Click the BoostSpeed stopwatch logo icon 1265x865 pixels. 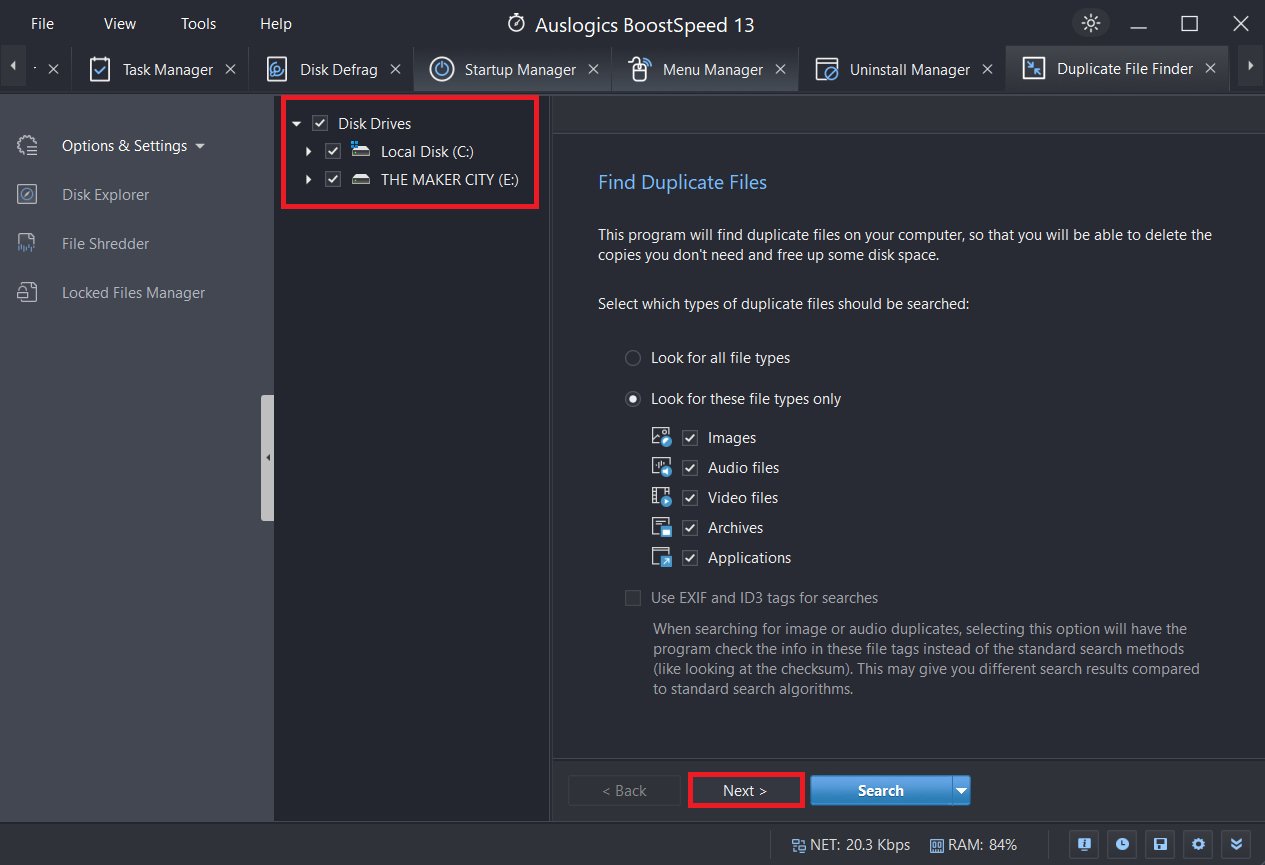tap(516, 23)
